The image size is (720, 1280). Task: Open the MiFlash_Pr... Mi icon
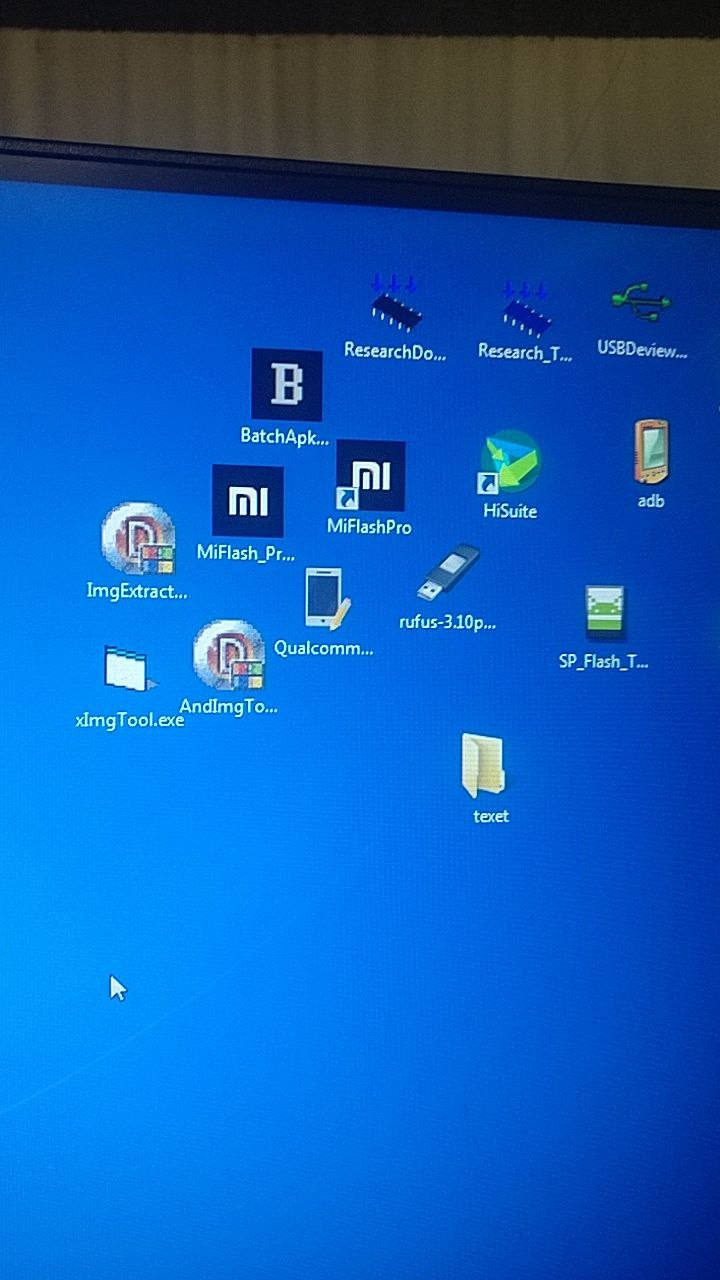tap(248, 501)
